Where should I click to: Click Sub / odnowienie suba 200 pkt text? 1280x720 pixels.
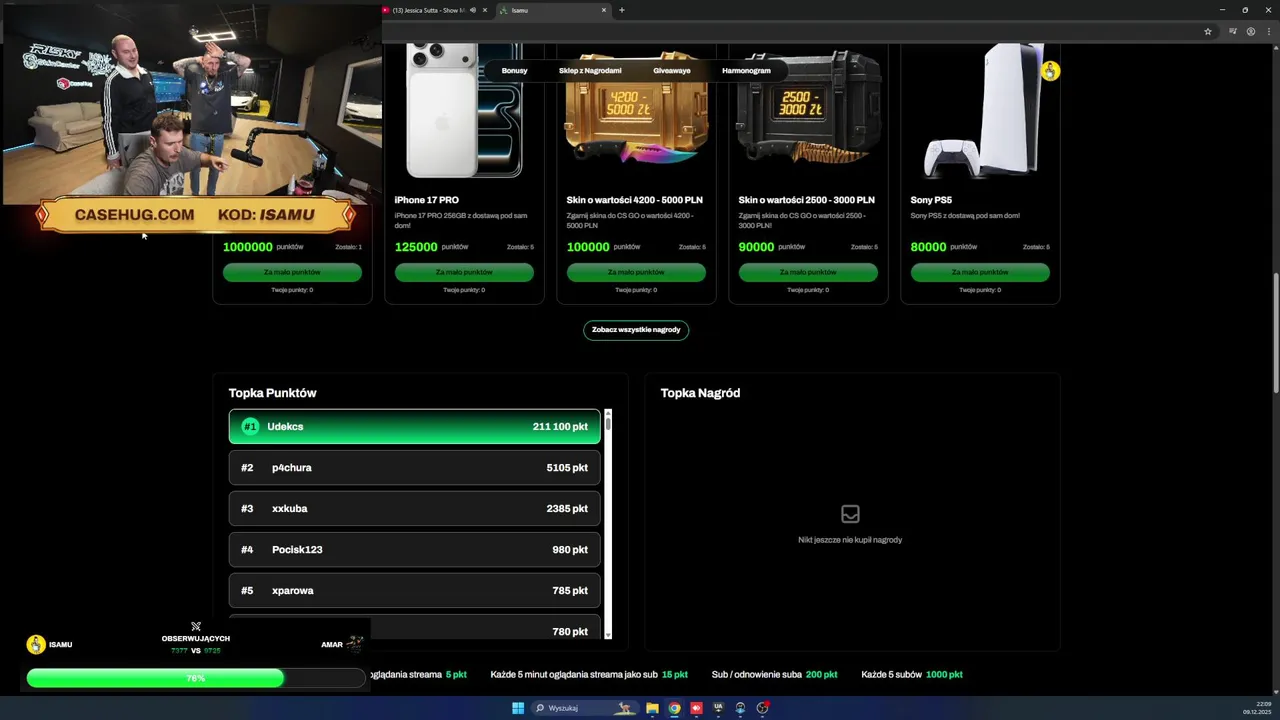(774, 675)
